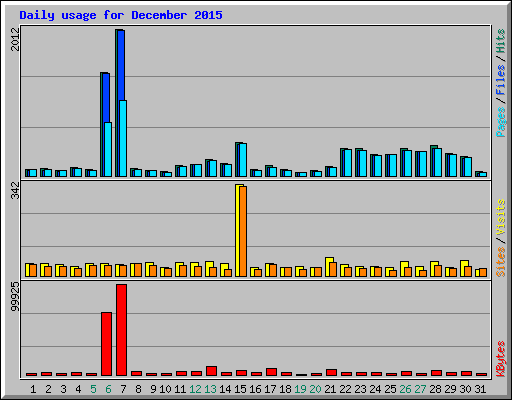This screenshot has width=512, height=400.
Task: Click the red KBytes bar for day 17
Action: coord(271,372)
